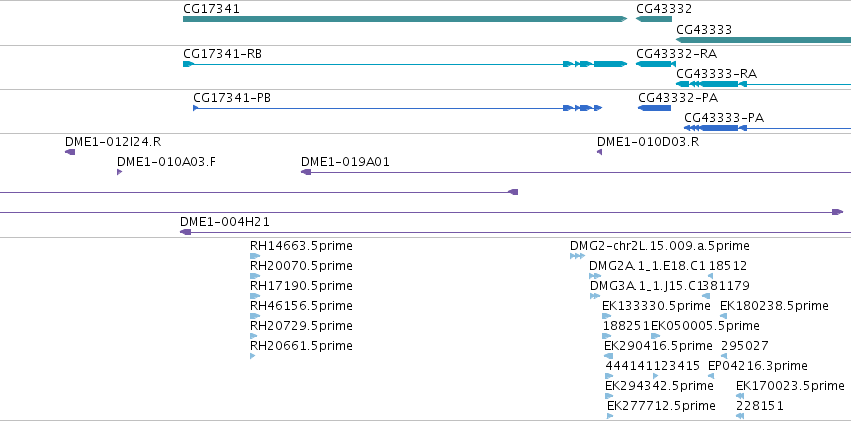Click the DME1-010D03.R arrow glyph
This screenshot has width=851, height=421.
(599, 152)
